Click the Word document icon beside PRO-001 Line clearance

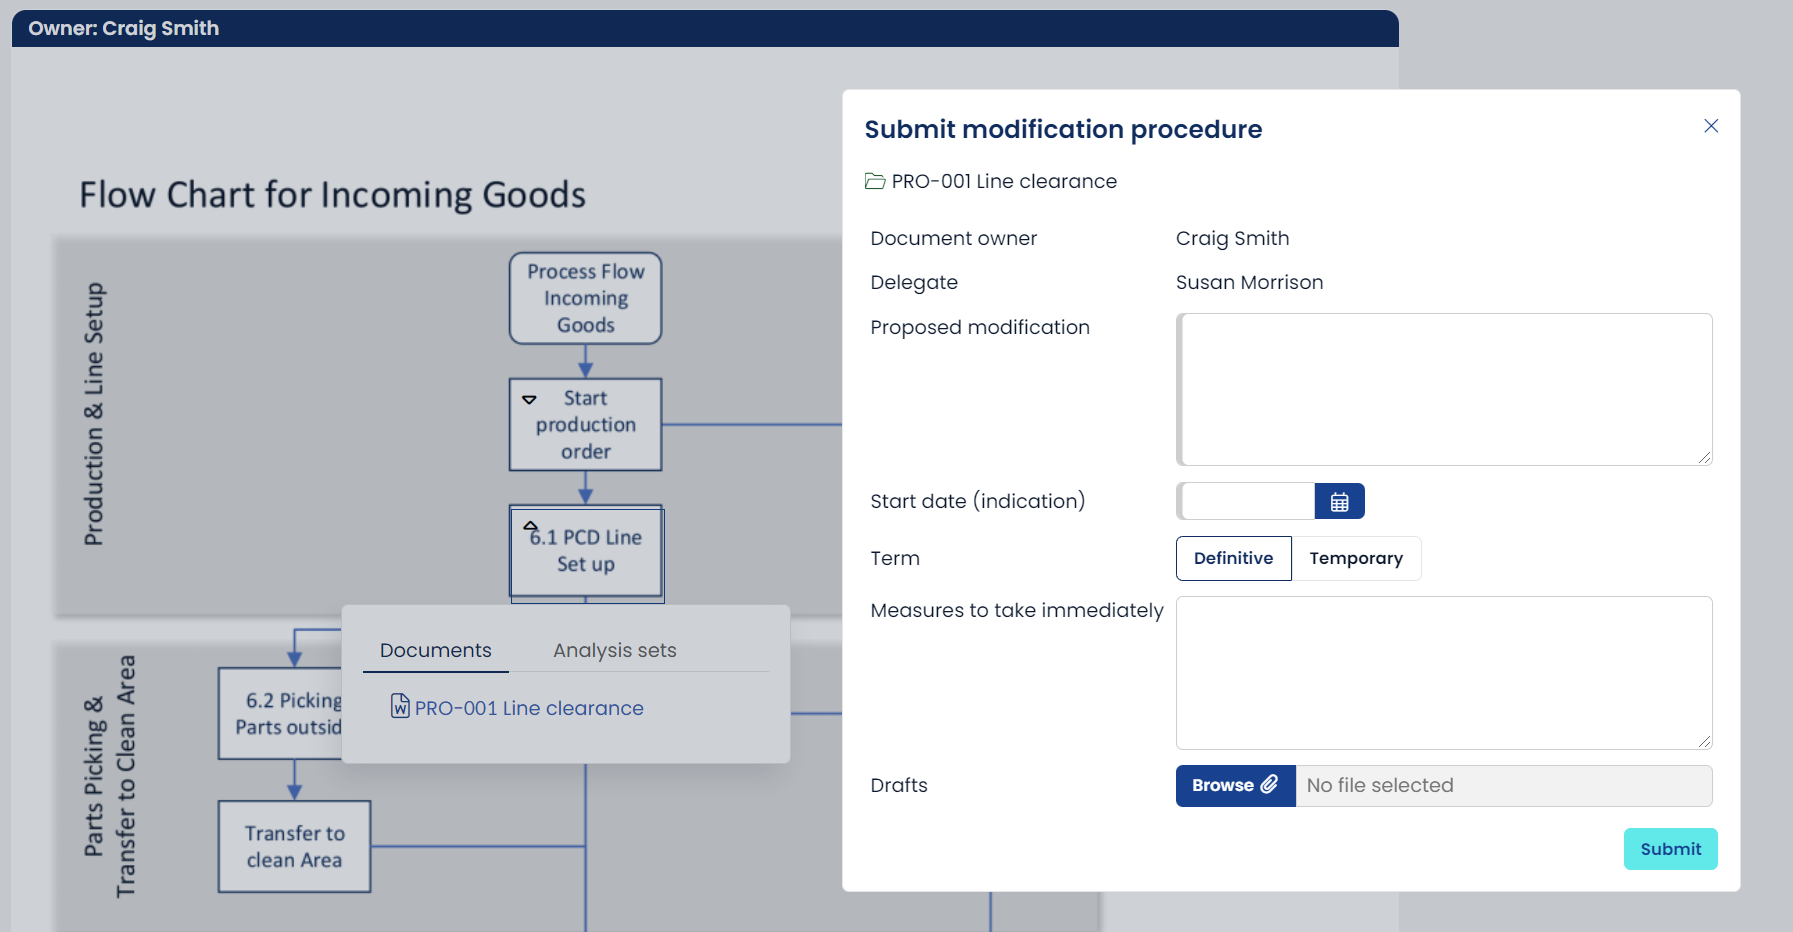coord(399,707)
